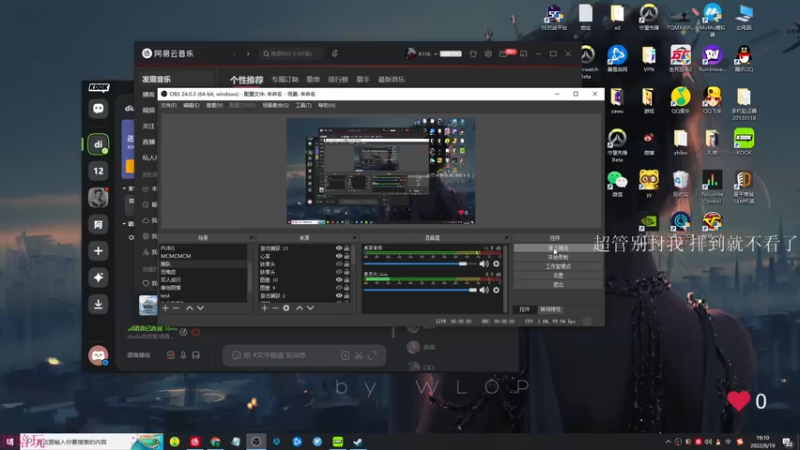Pop out the 来源 dock panel via header icon
The height and width of the screenshot is (450, 800).
(x=354, y=238)
